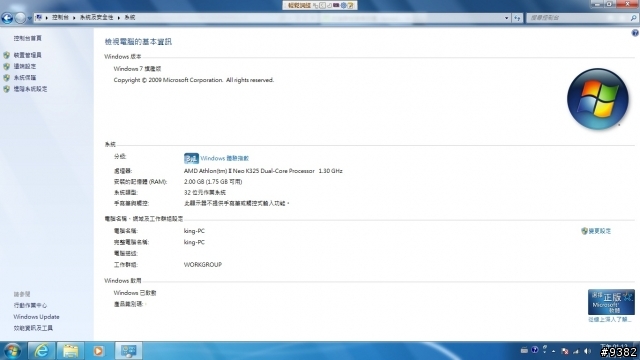Click the Windows logo orb image
The width and height of the screenshot is (640, 360).
(598, 99)
